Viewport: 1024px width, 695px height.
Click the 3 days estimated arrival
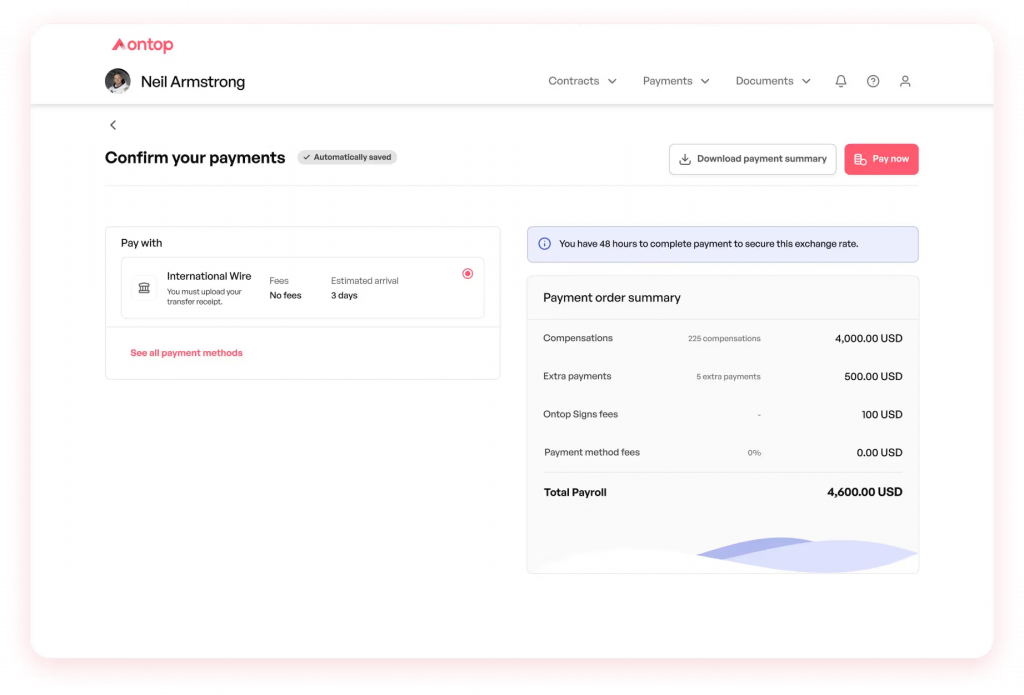click(344, 295)
